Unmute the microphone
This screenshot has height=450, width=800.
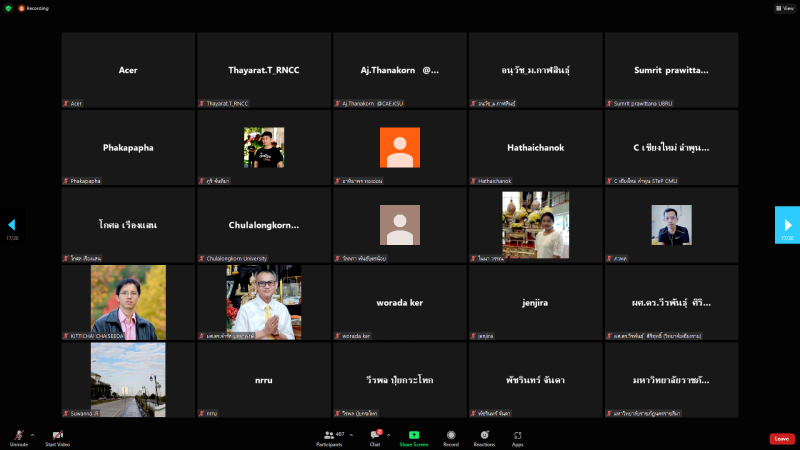coord(19,436)
